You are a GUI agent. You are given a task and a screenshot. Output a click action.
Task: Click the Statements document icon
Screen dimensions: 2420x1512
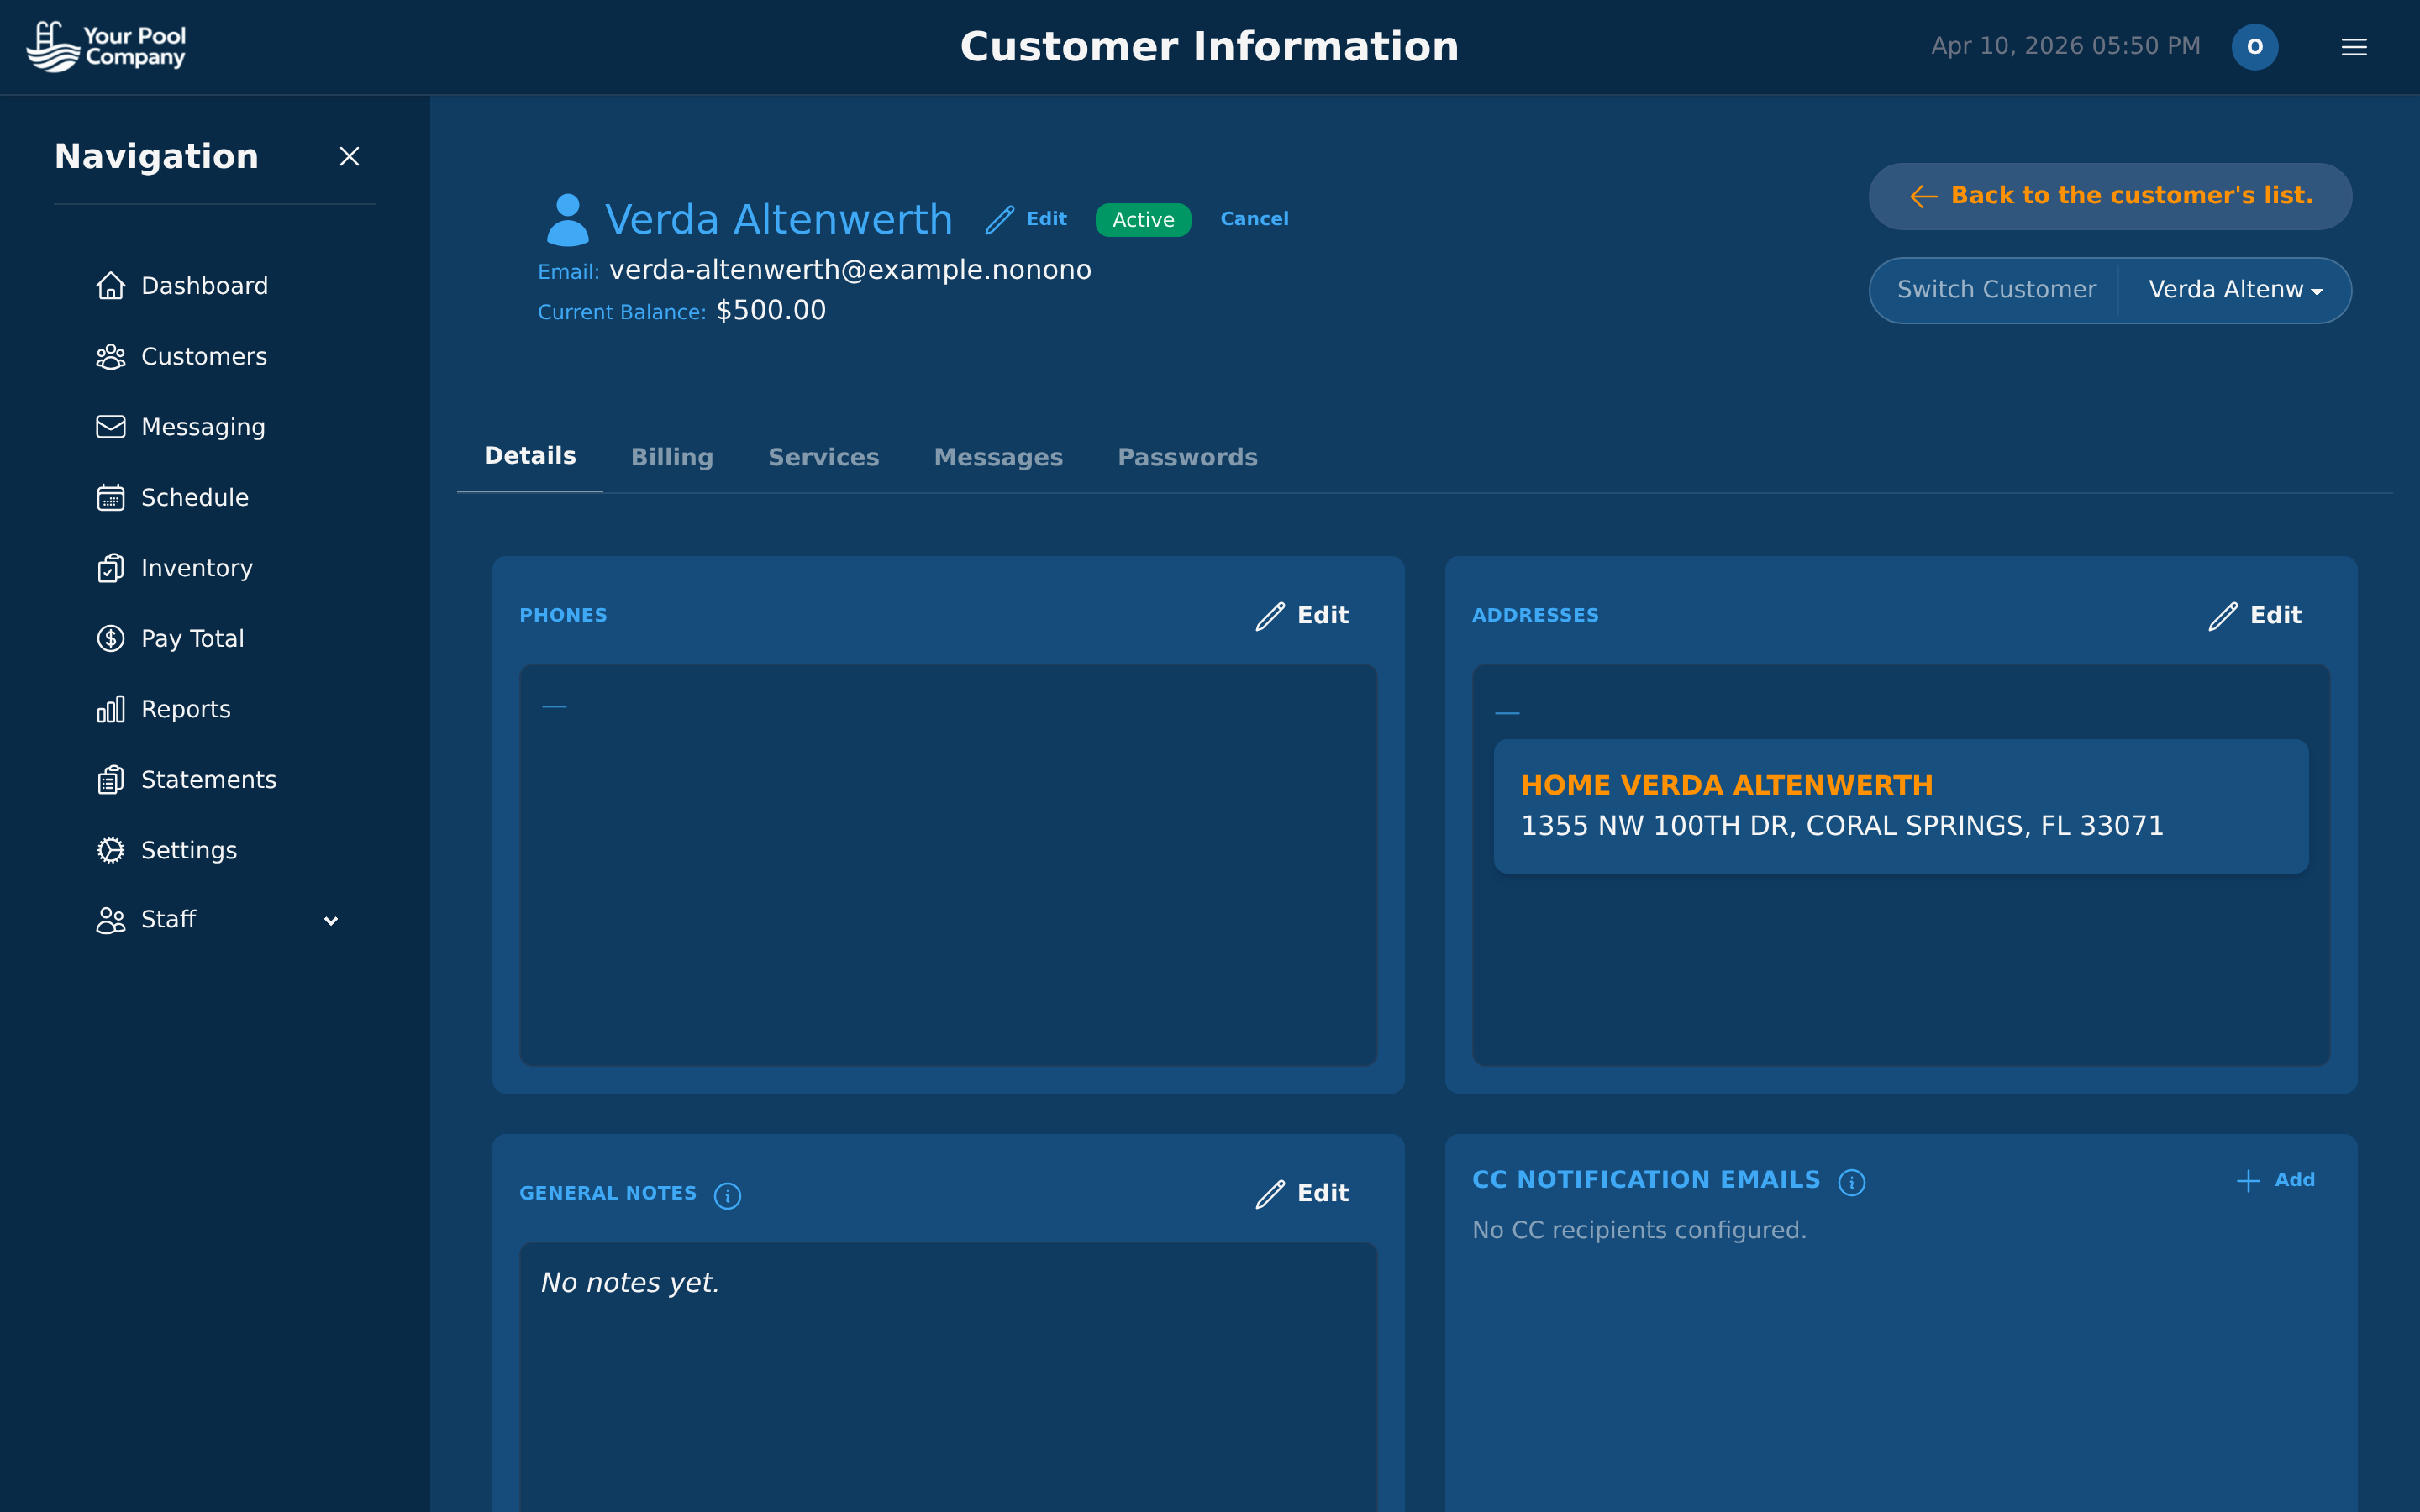[111, 779]
